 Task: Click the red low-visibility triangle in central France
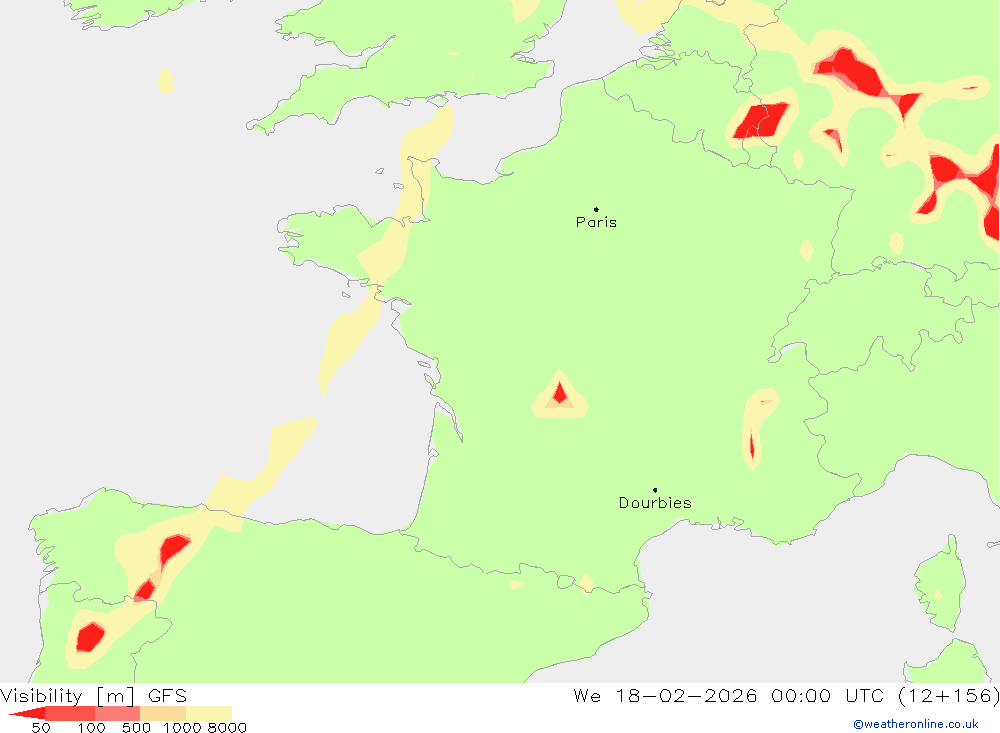(560, 394)
